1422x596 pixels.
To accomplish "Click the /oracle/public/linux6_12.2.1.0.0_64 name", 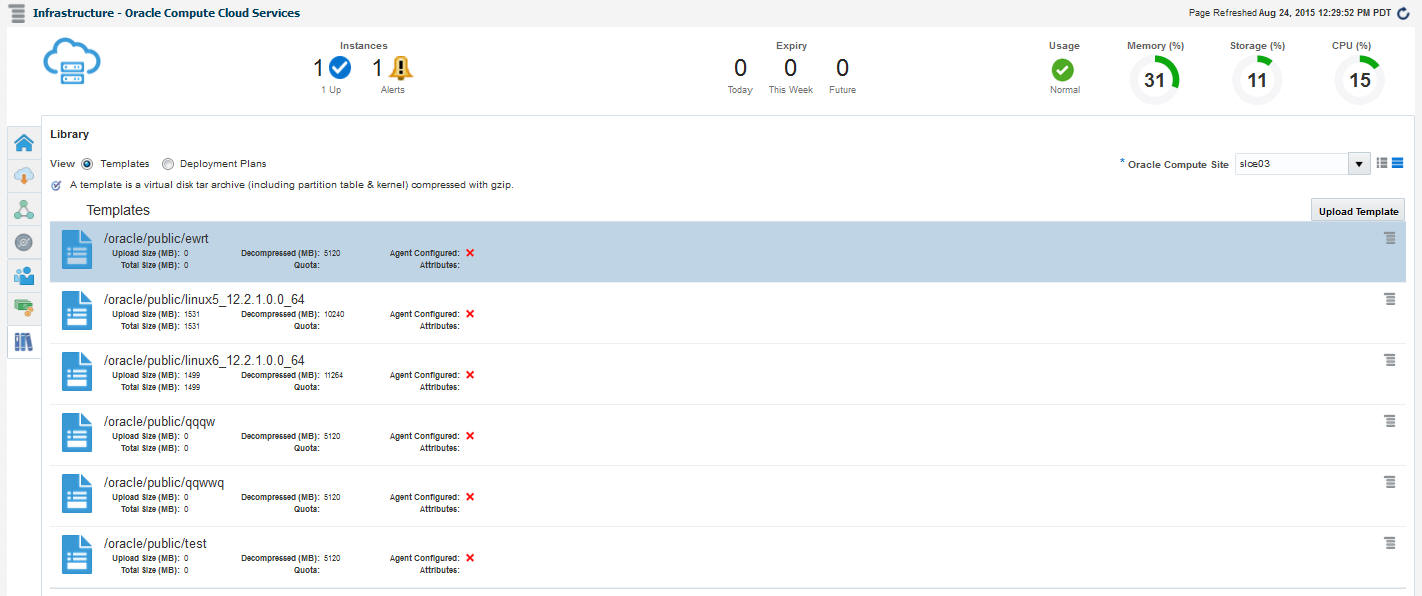I will coord(204,360).
